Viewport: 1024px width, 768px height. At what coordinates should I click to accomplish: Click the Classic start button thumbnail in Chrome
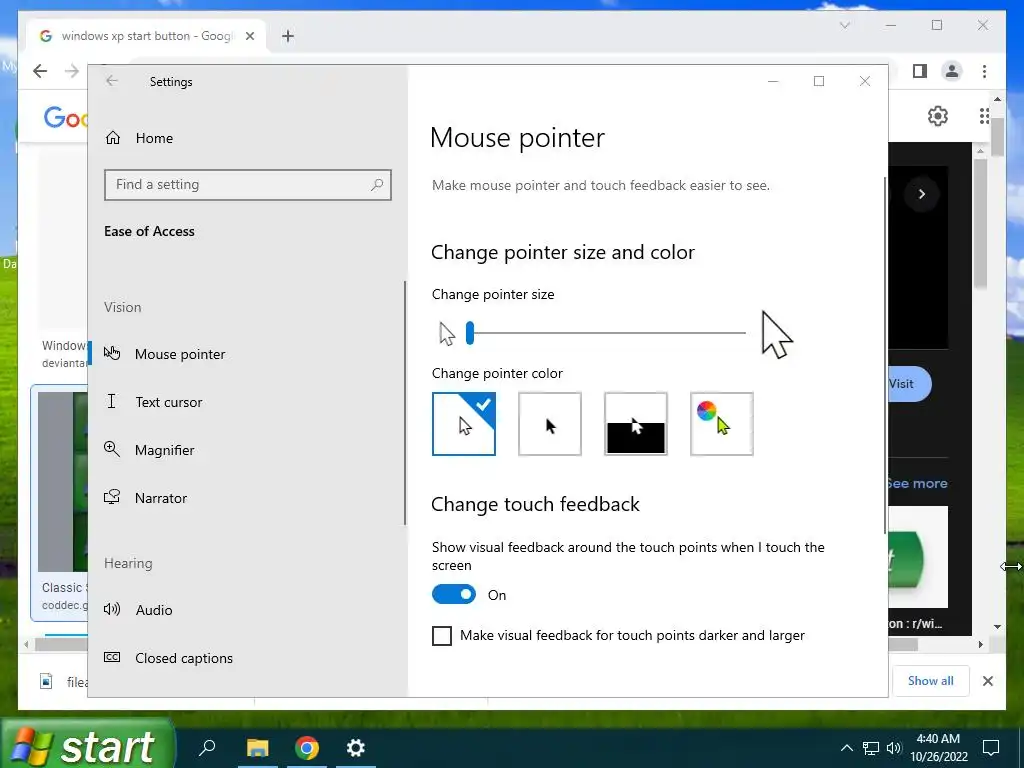[x=63, y=482]
